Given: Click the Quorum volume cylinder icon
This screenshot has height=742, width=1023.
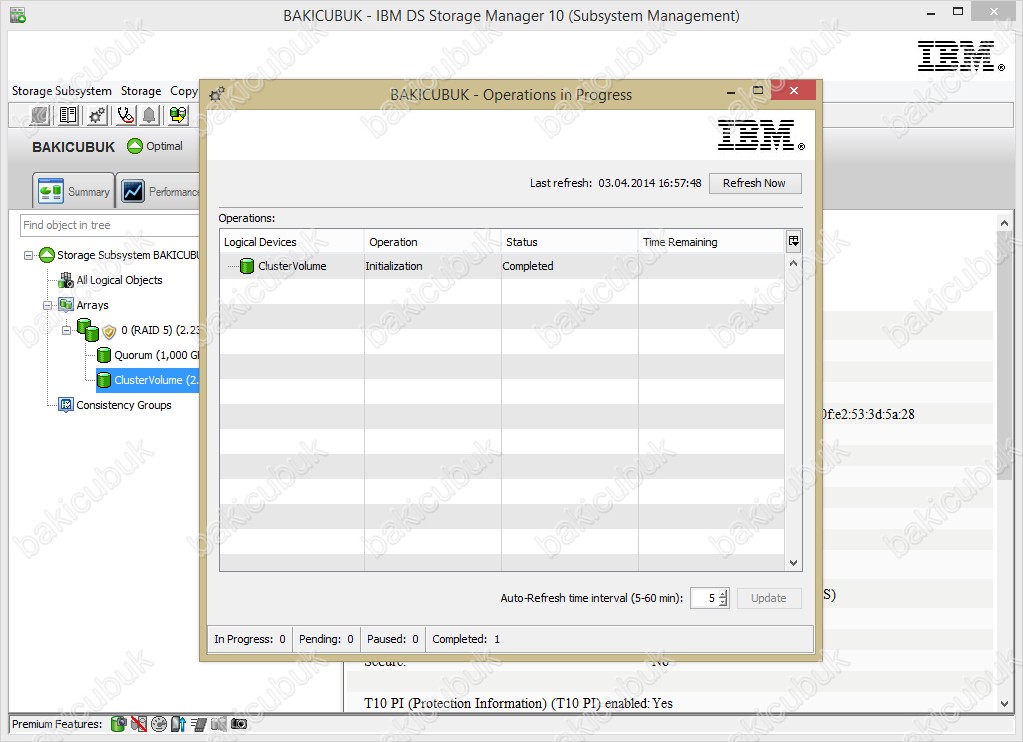Looking at the screenshot, I should tap(104, 355).
